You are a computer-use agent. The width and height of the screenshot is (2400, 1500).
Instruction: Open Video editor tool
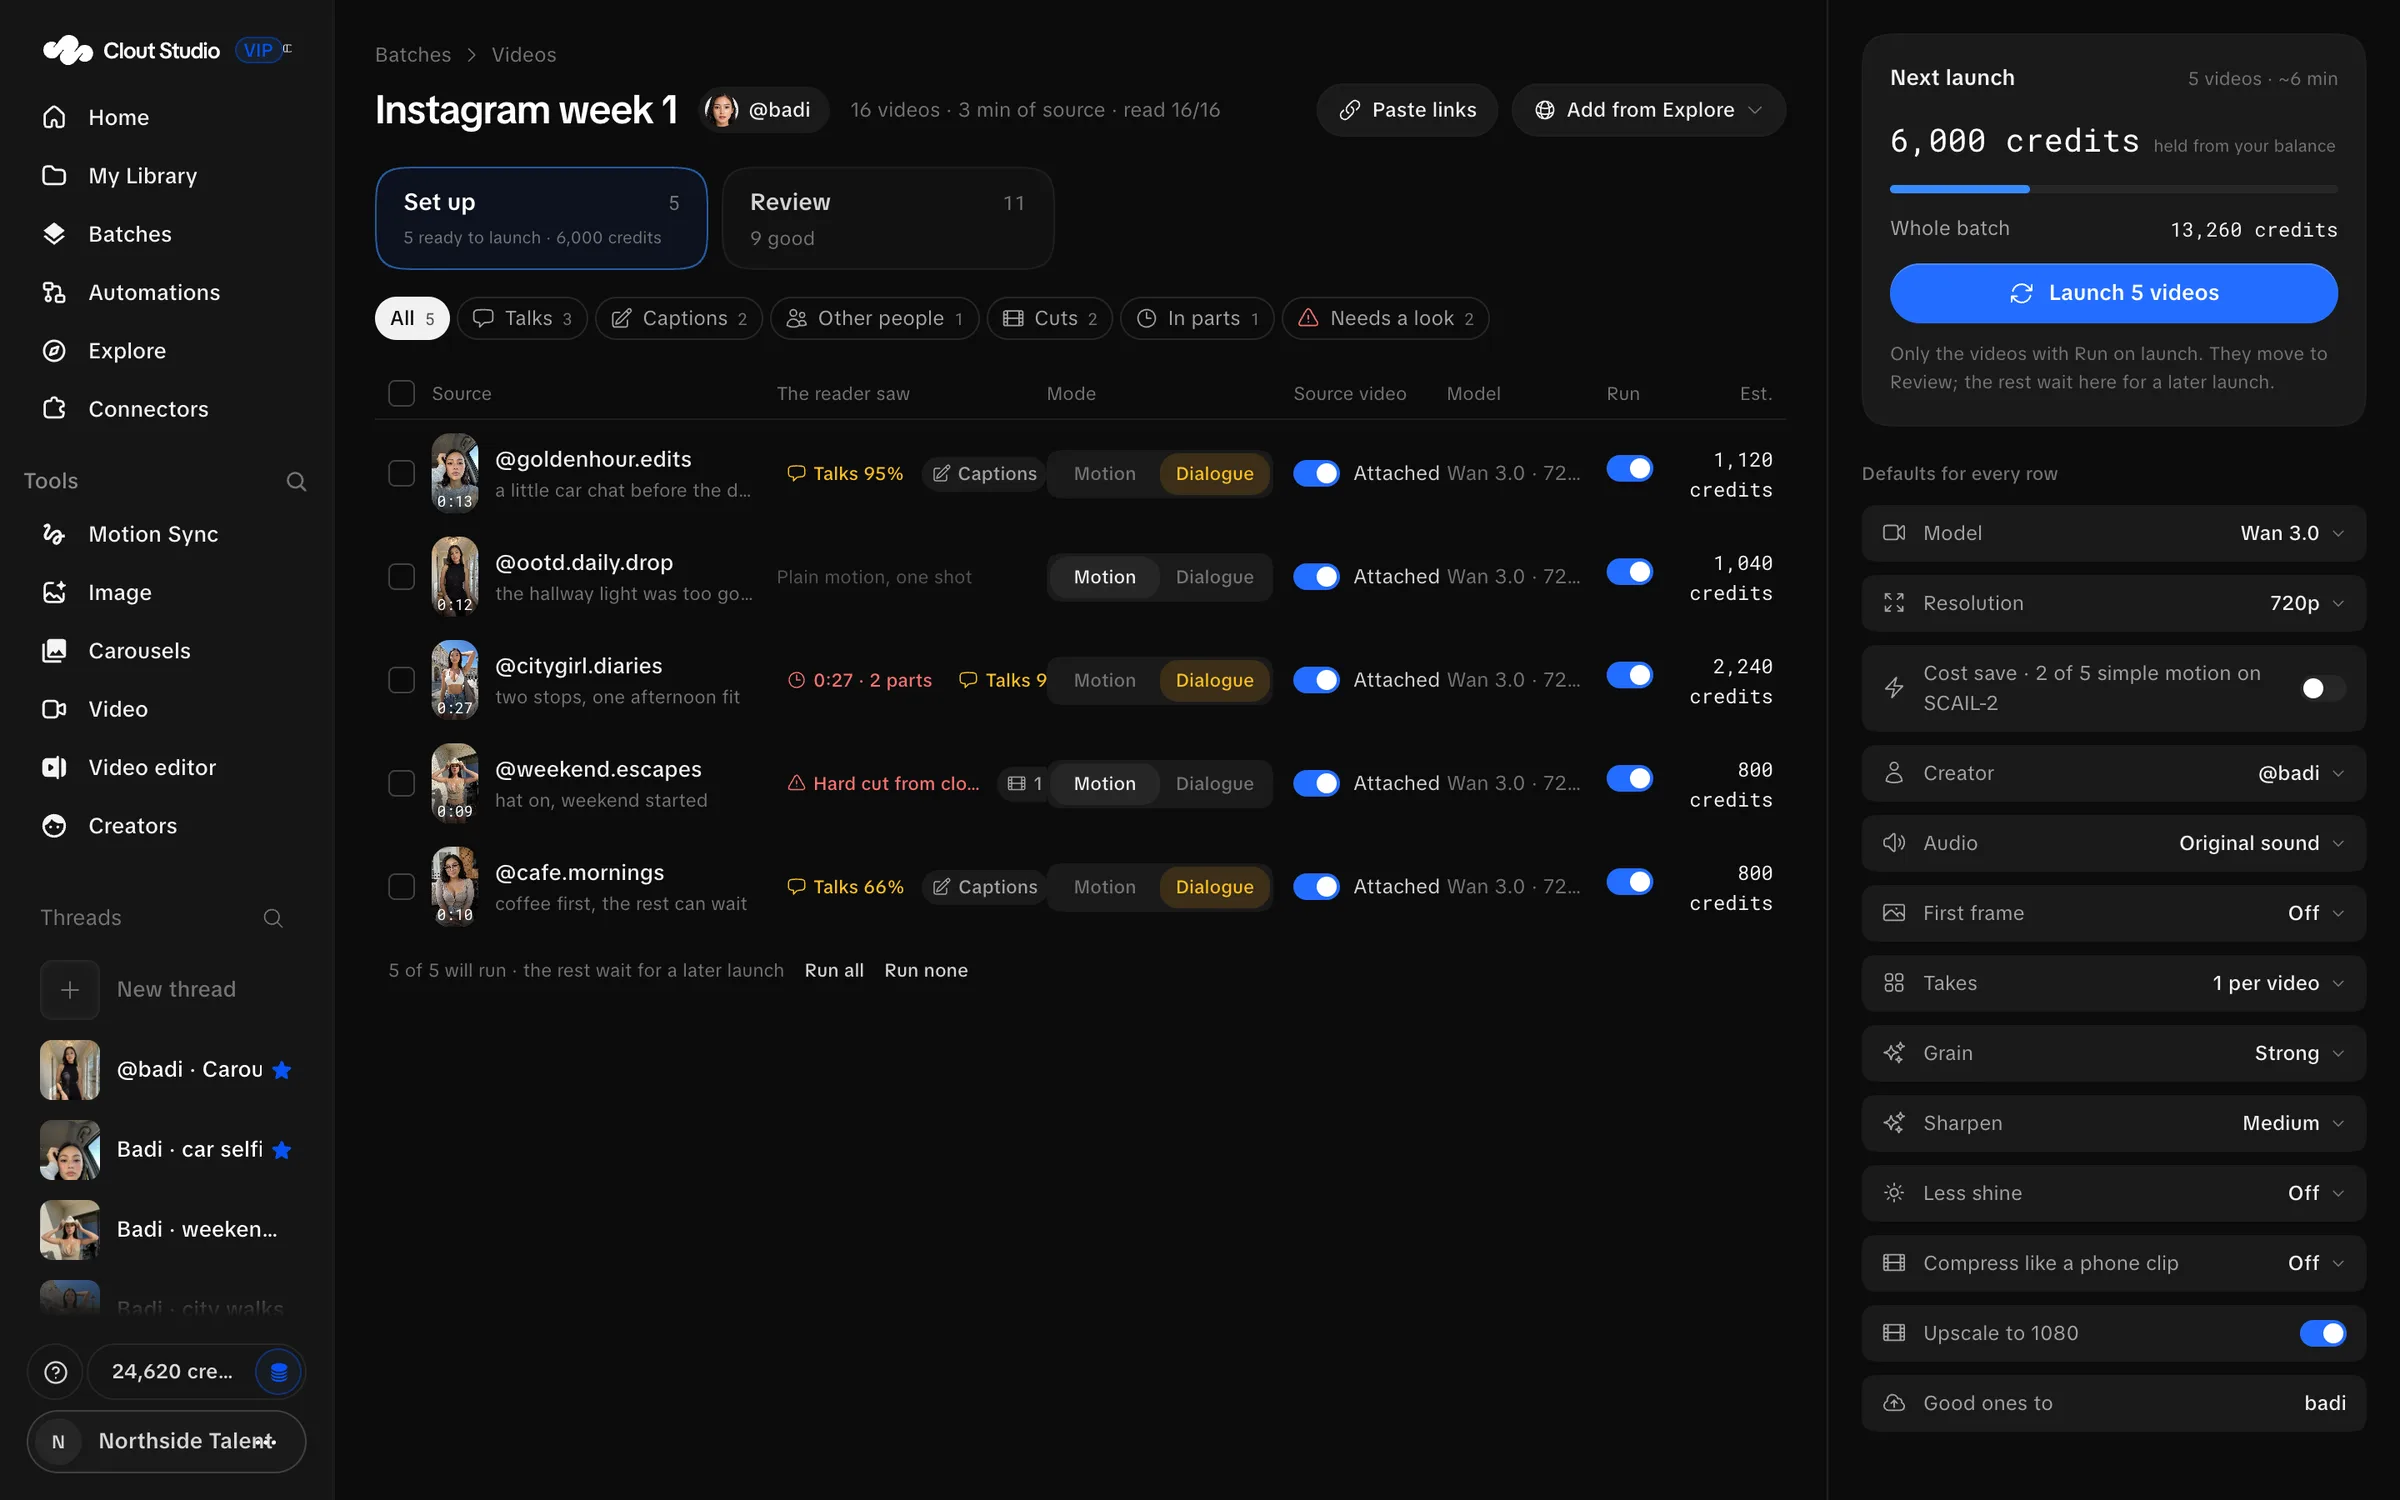(x=152, y=767)
